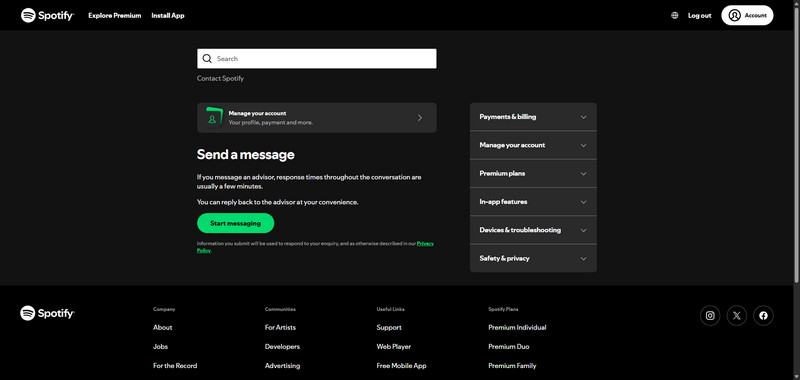Open Spotify's Facebook page
The width and height of the screenshot is (800, 380).
click(x=763, y=316)
